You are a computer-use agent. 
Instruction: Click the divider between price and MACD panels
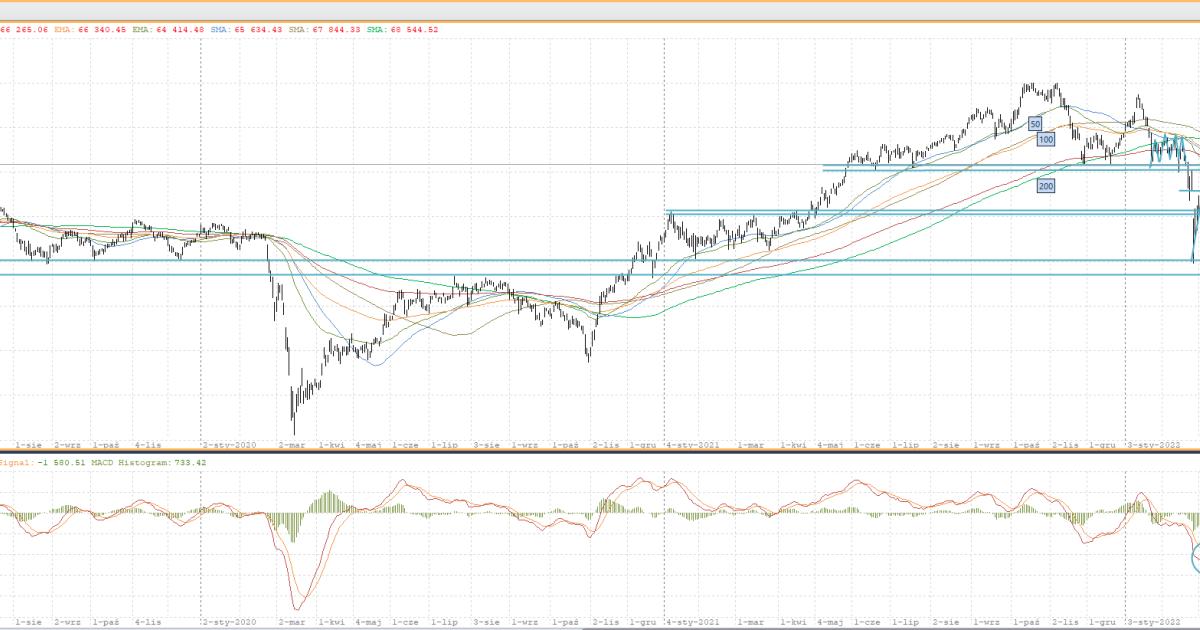tap(600, 455)
